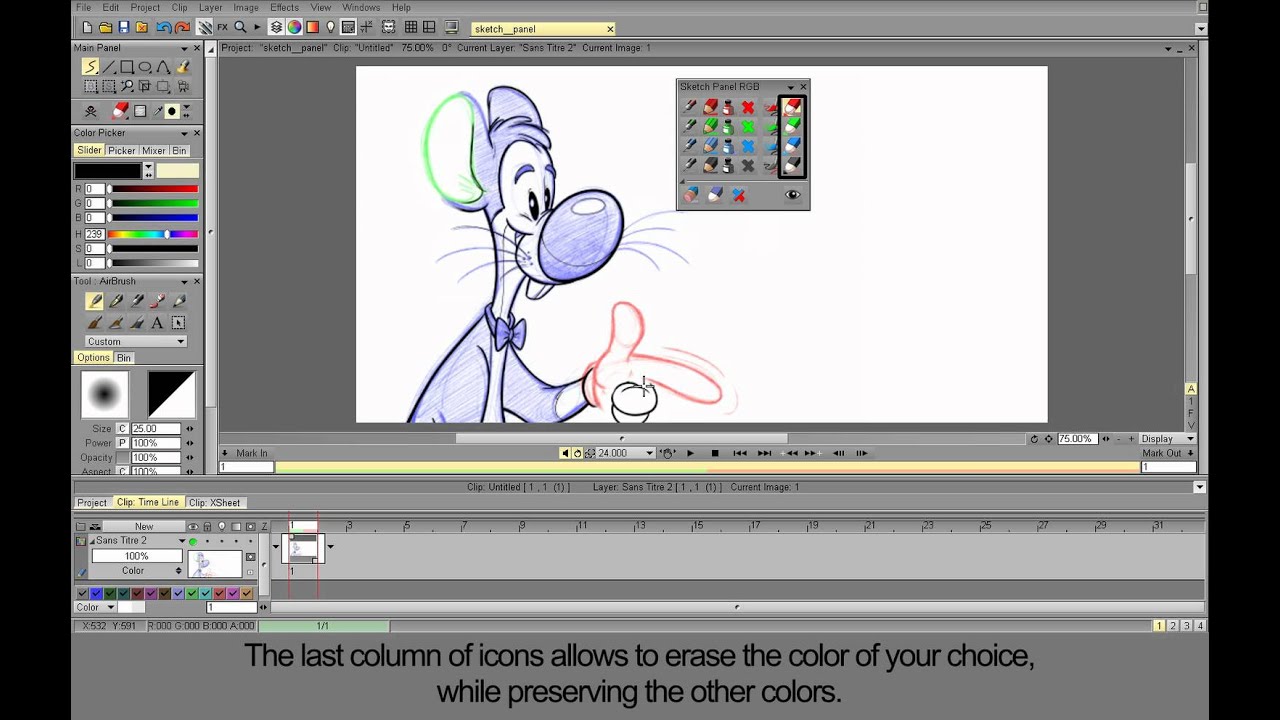Adjust the red R color slider
This screenshot has height=720, width=1280.
pos(153,189)
